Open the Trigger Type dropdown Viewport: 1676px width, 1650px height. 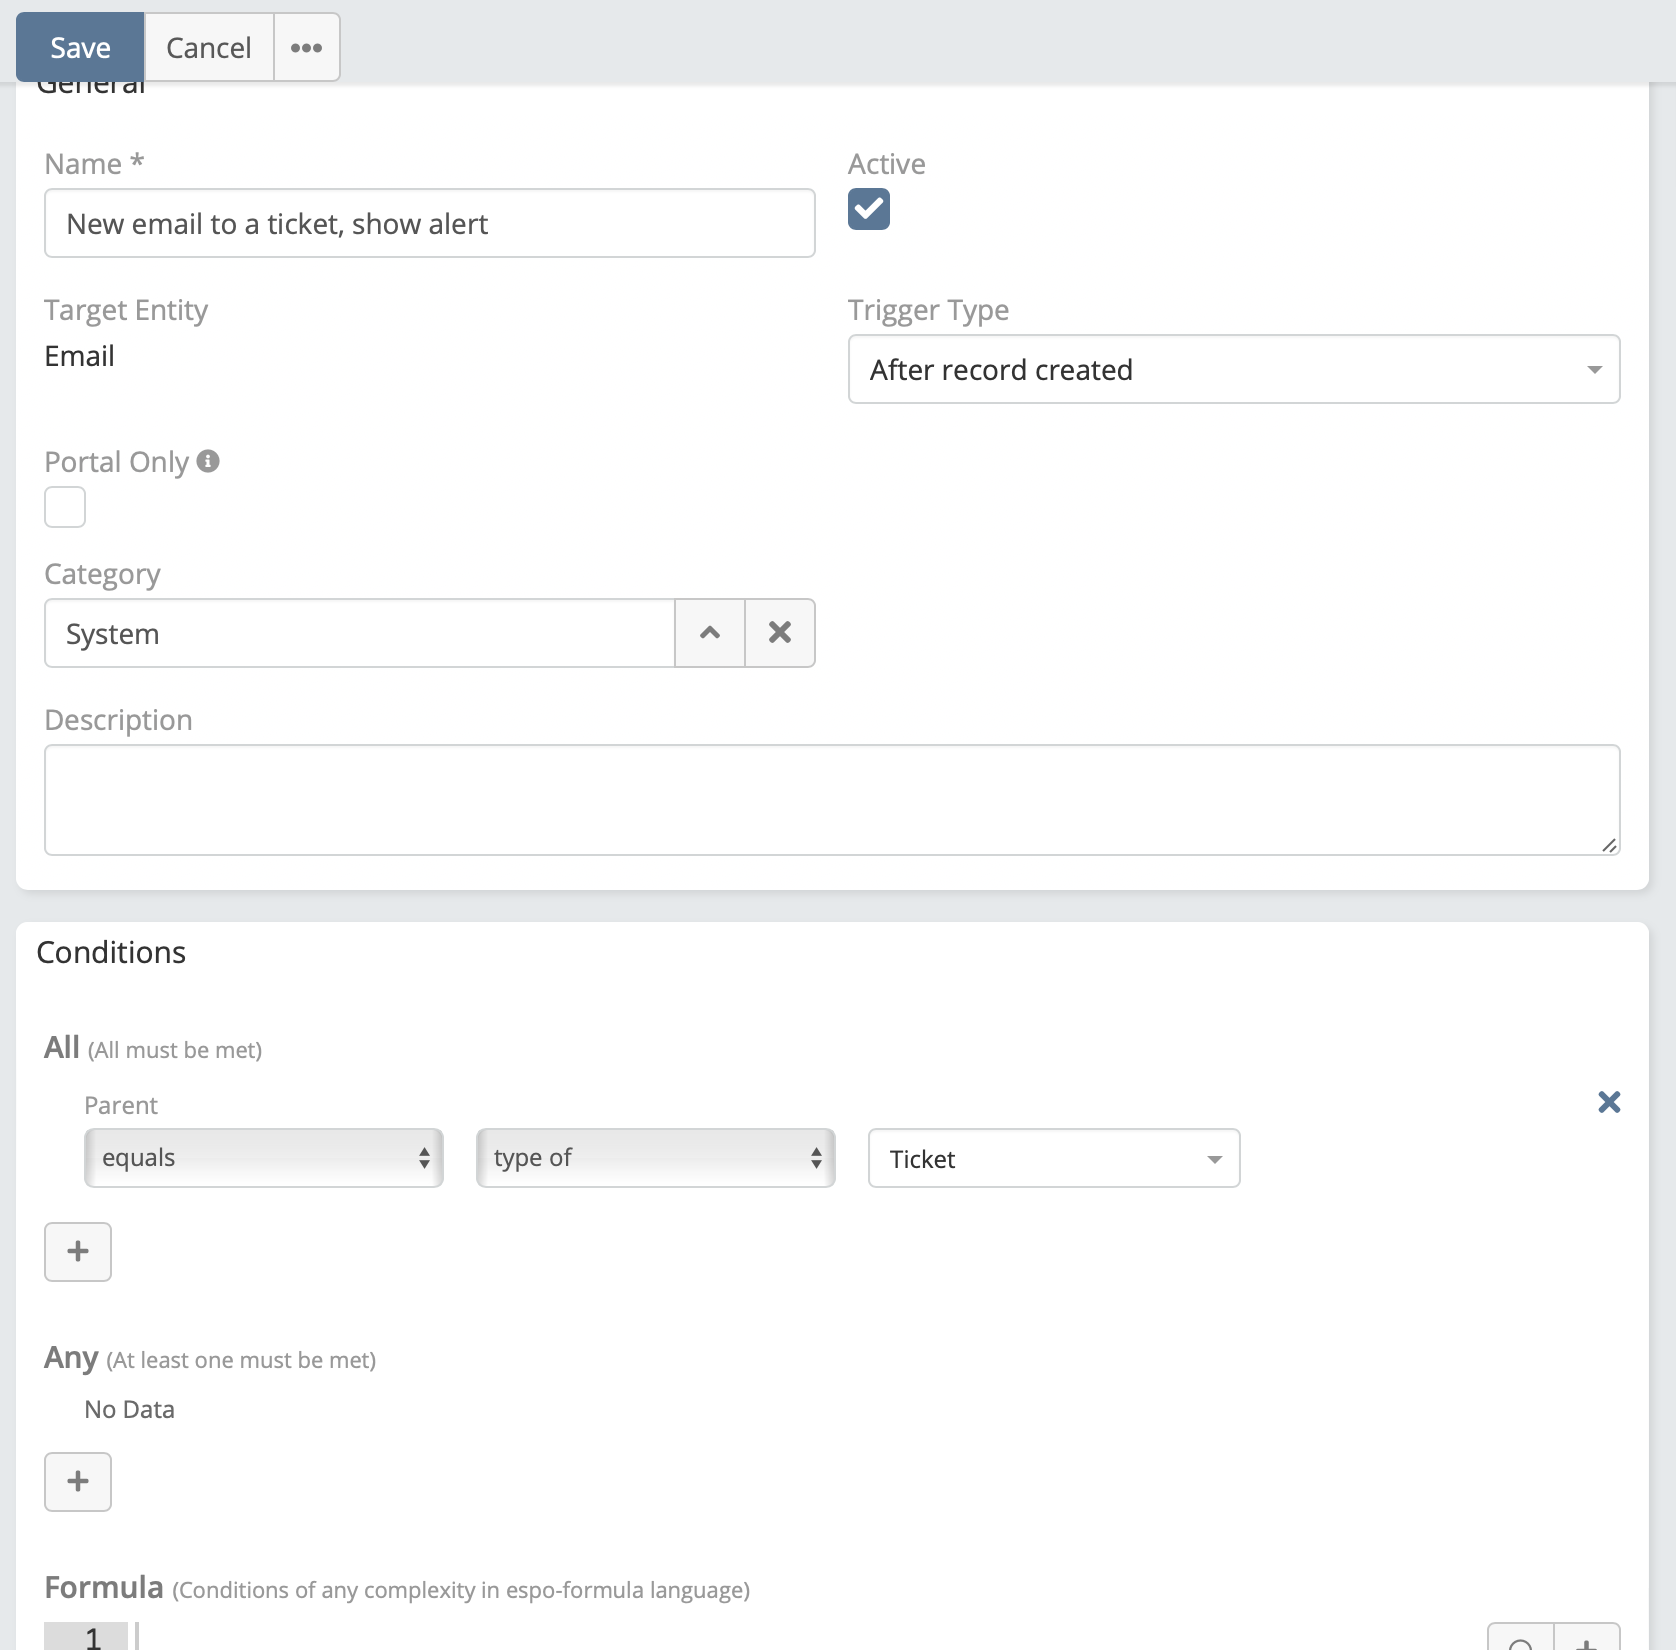coord(1233,369)
